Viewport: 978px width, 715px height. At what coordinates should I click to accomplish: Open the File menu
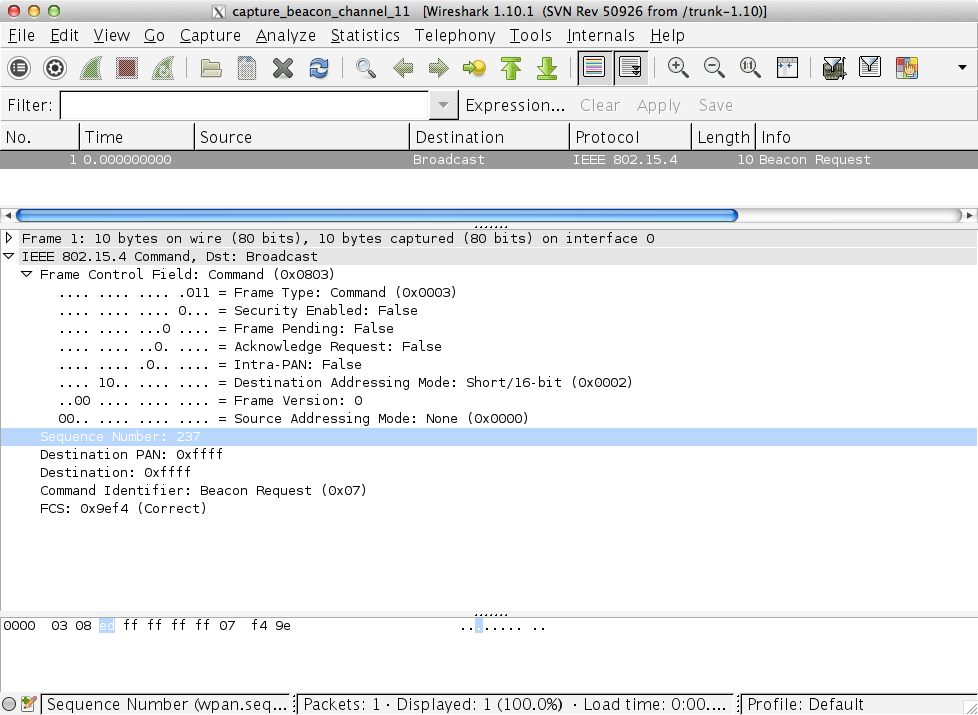(x=21, y=36)
